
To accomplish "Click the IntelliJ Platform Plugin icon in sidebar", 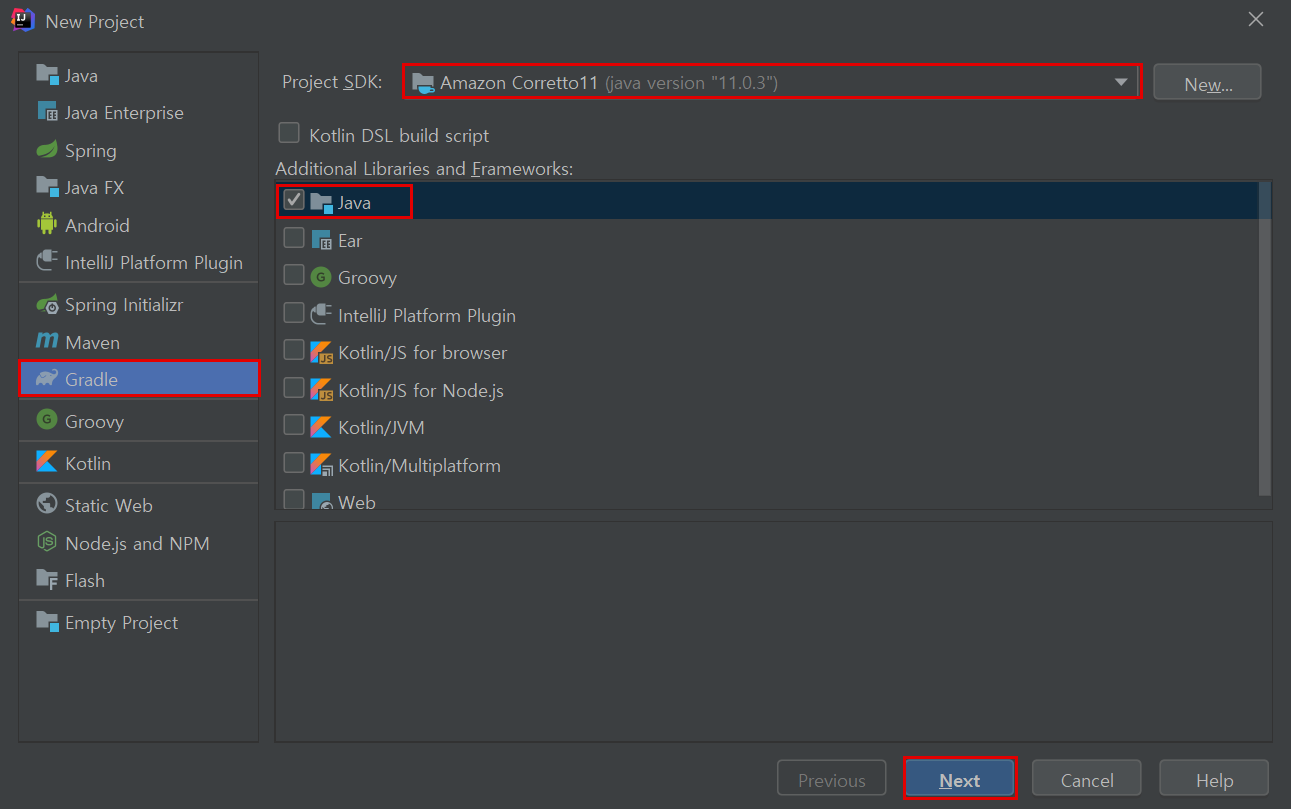I will point(47,262).
